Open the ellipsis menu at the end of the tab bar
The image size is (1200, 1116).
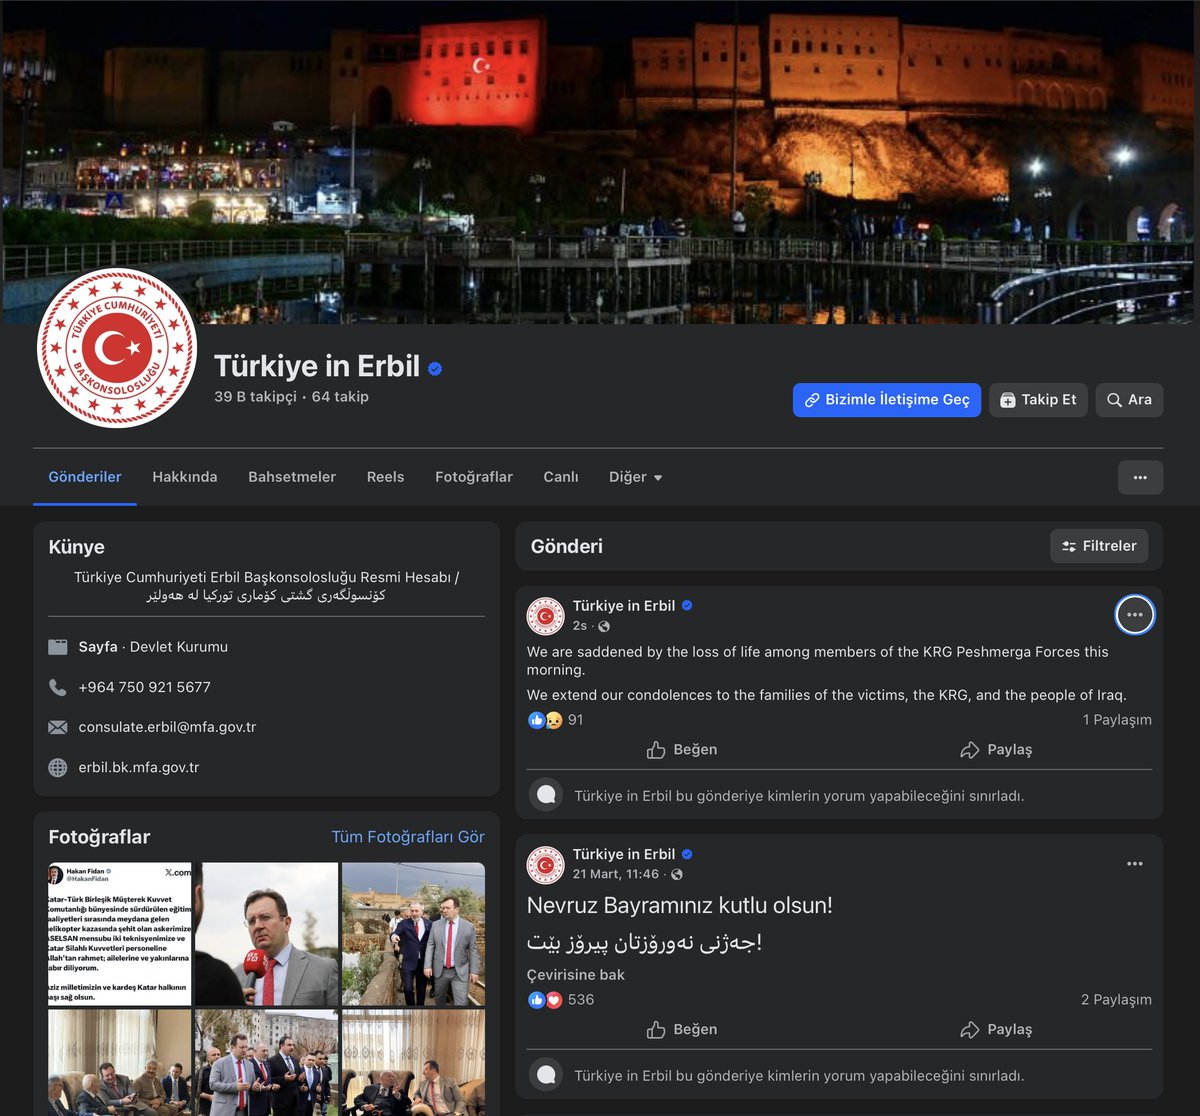1140,477
